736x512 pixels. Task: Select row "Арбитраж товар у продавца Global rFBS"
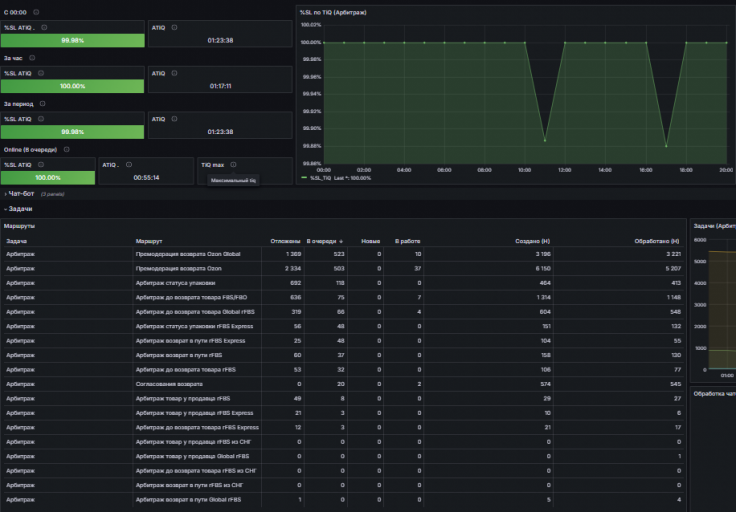(343, 456)
